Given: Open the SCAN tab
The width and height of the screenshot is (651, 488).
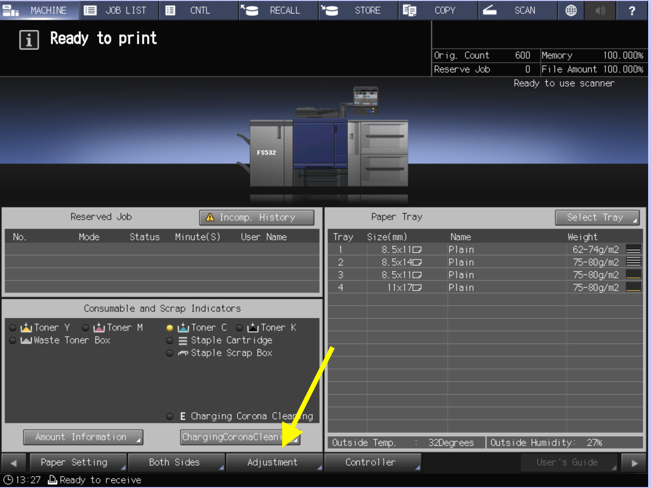Looking at the screenshot, I should [516, 10].
